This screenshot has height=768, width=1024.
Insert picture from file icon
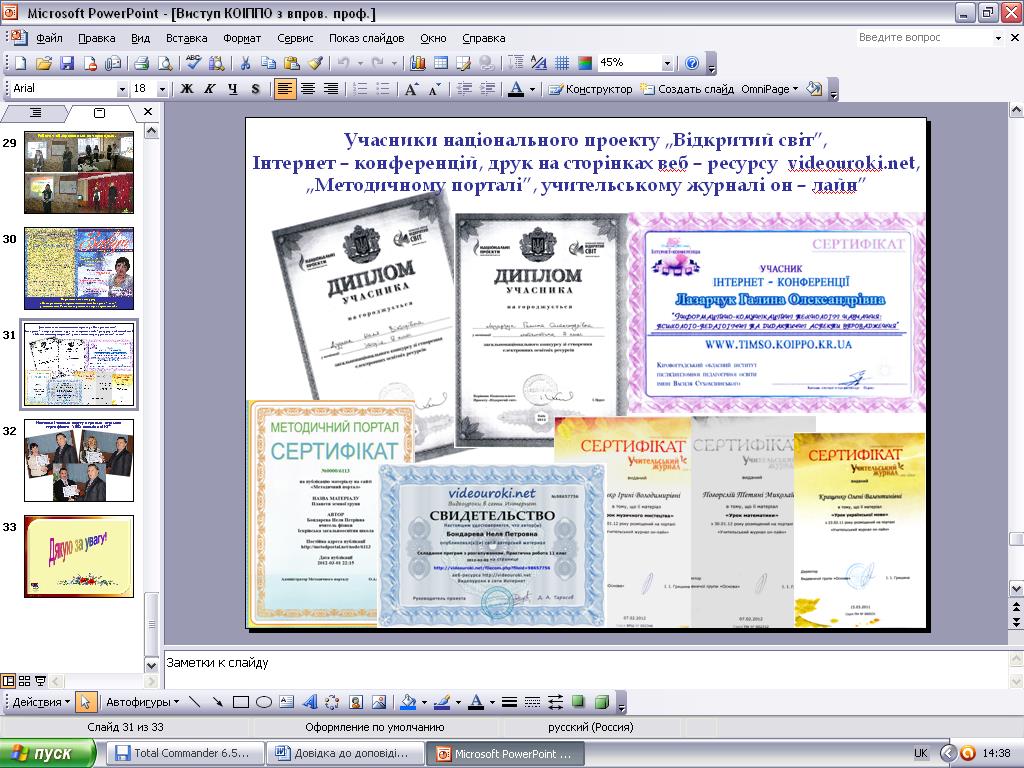pyautogui.click(x=379, y=703)
